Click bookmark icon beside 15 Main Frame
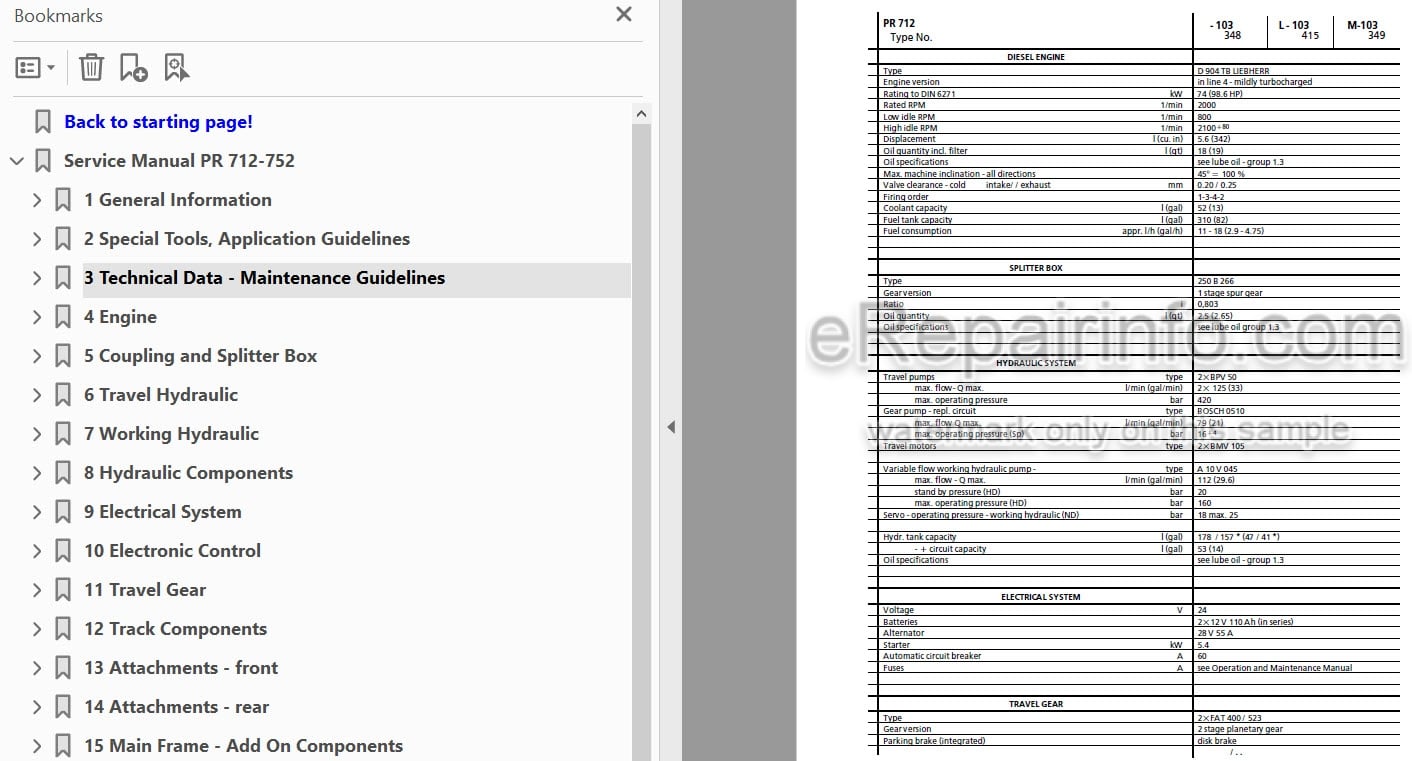 pyautogui.click(x=63, y=746)
